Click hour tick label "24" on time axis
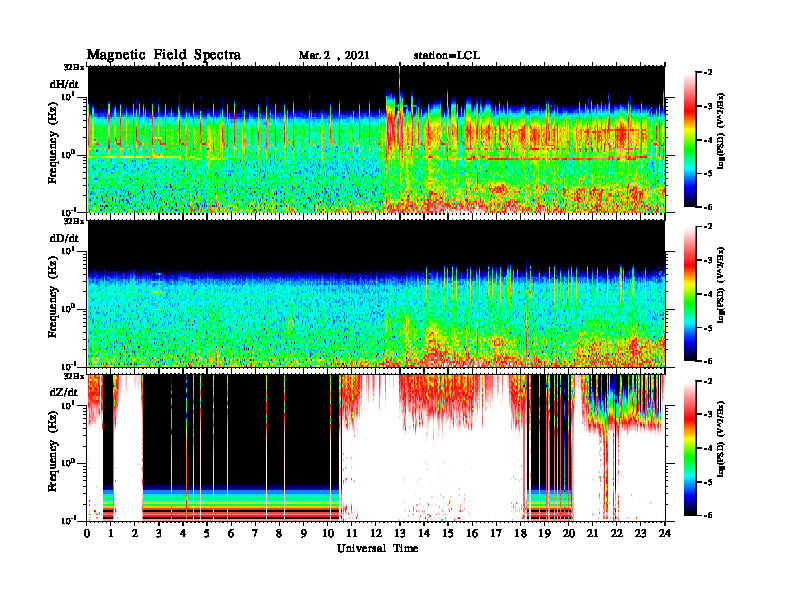The image size is (792, 612). (665, 533)
